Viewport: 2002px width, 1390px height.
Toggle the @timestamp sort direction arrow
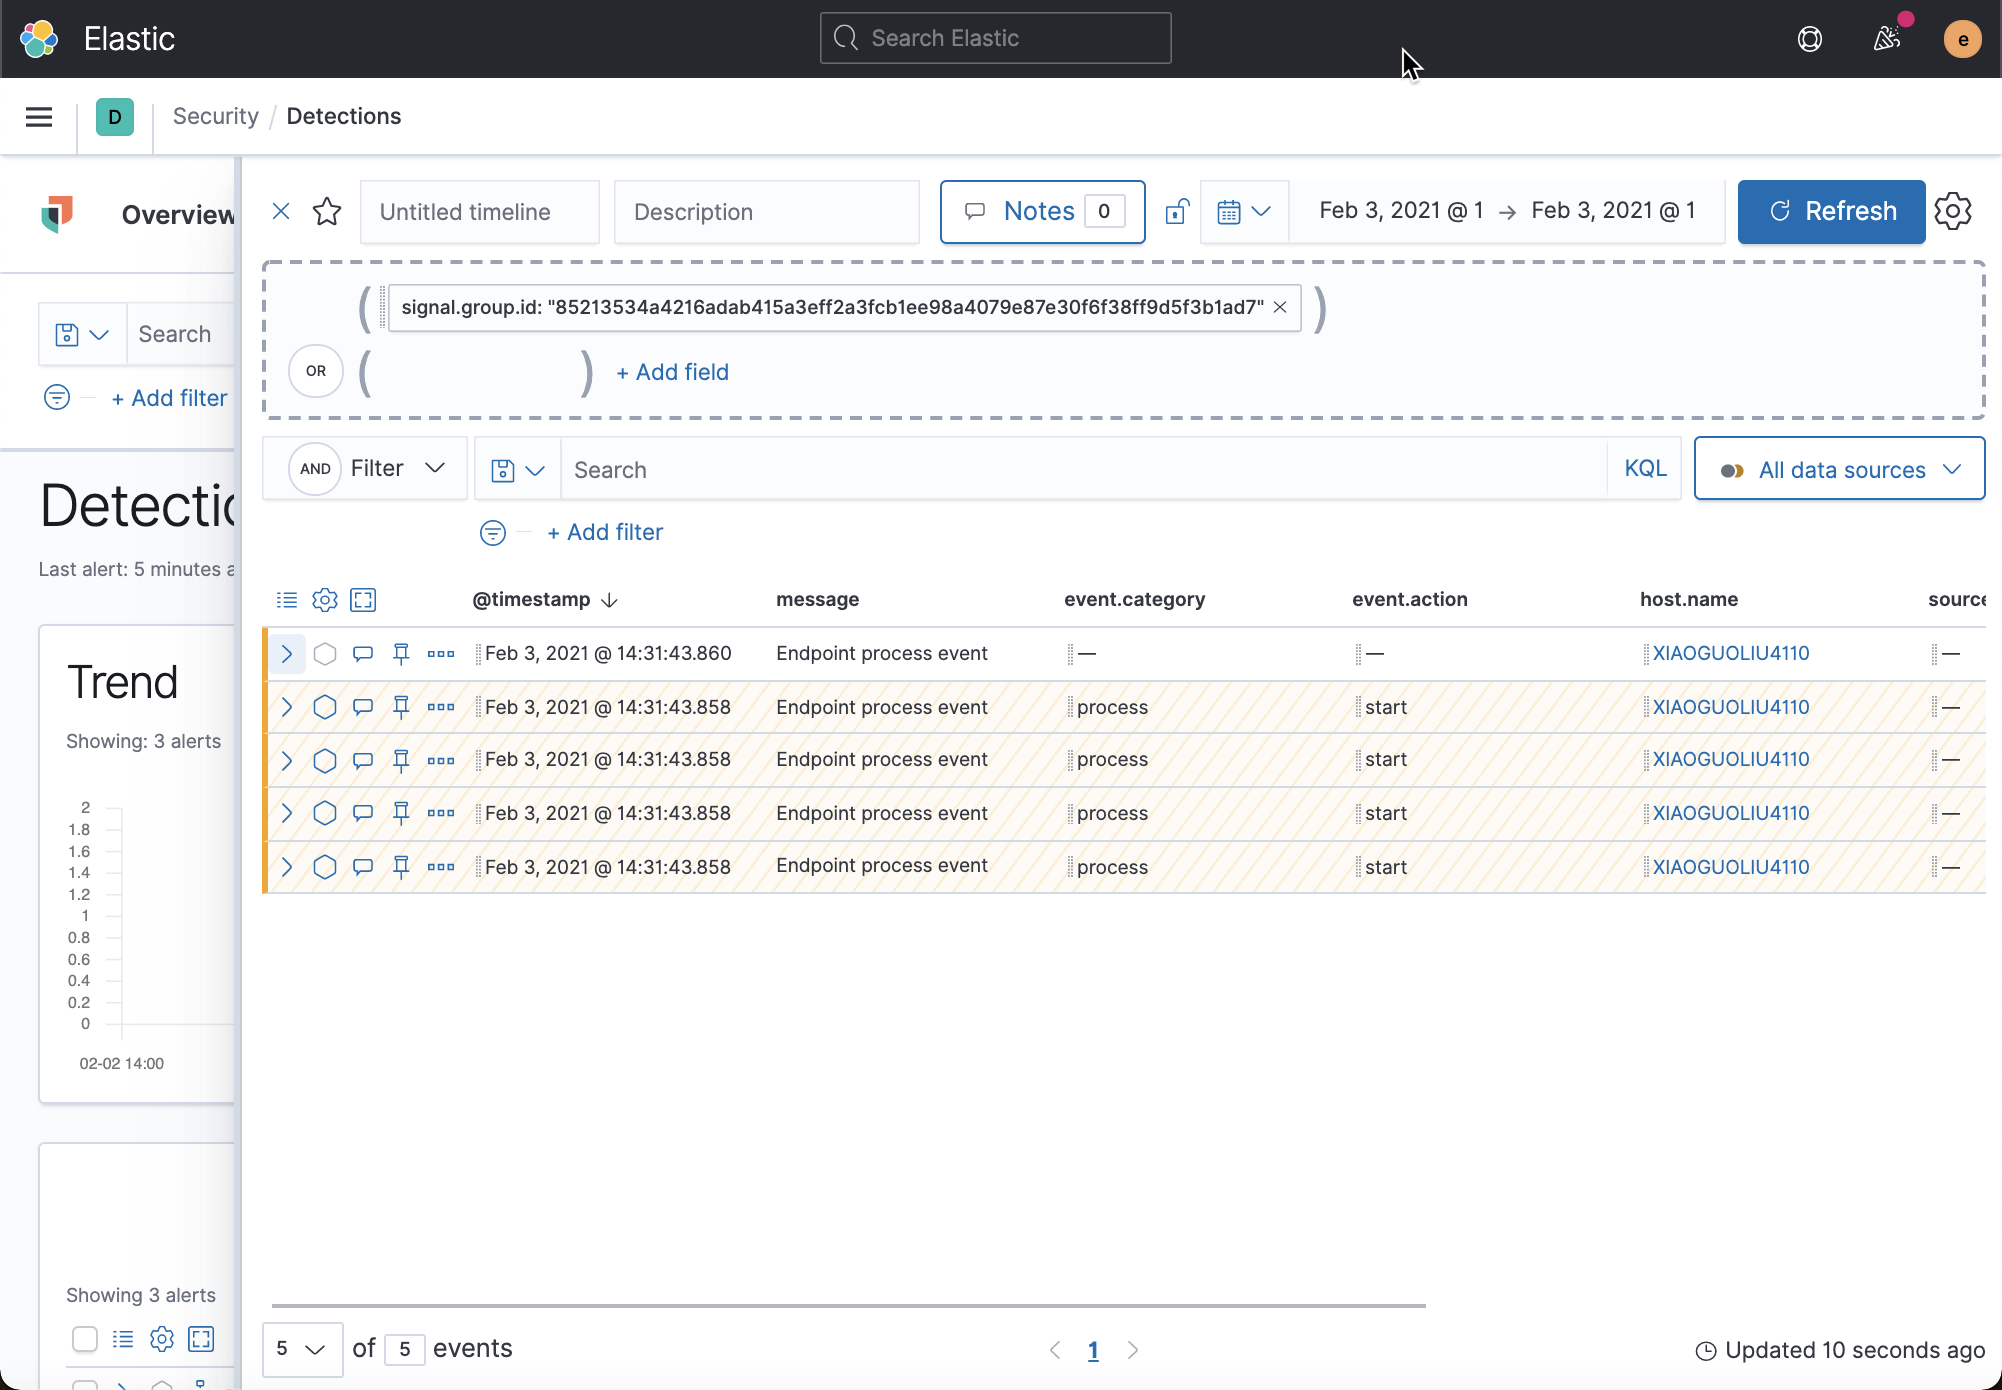click(610, 600)
